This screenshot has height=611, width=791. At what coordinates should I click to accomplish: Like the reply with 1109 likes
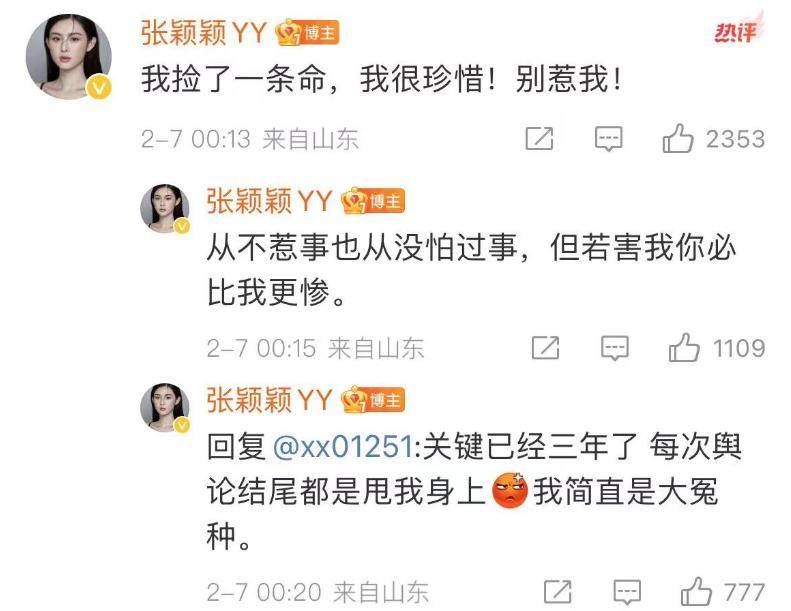(684, 348)
